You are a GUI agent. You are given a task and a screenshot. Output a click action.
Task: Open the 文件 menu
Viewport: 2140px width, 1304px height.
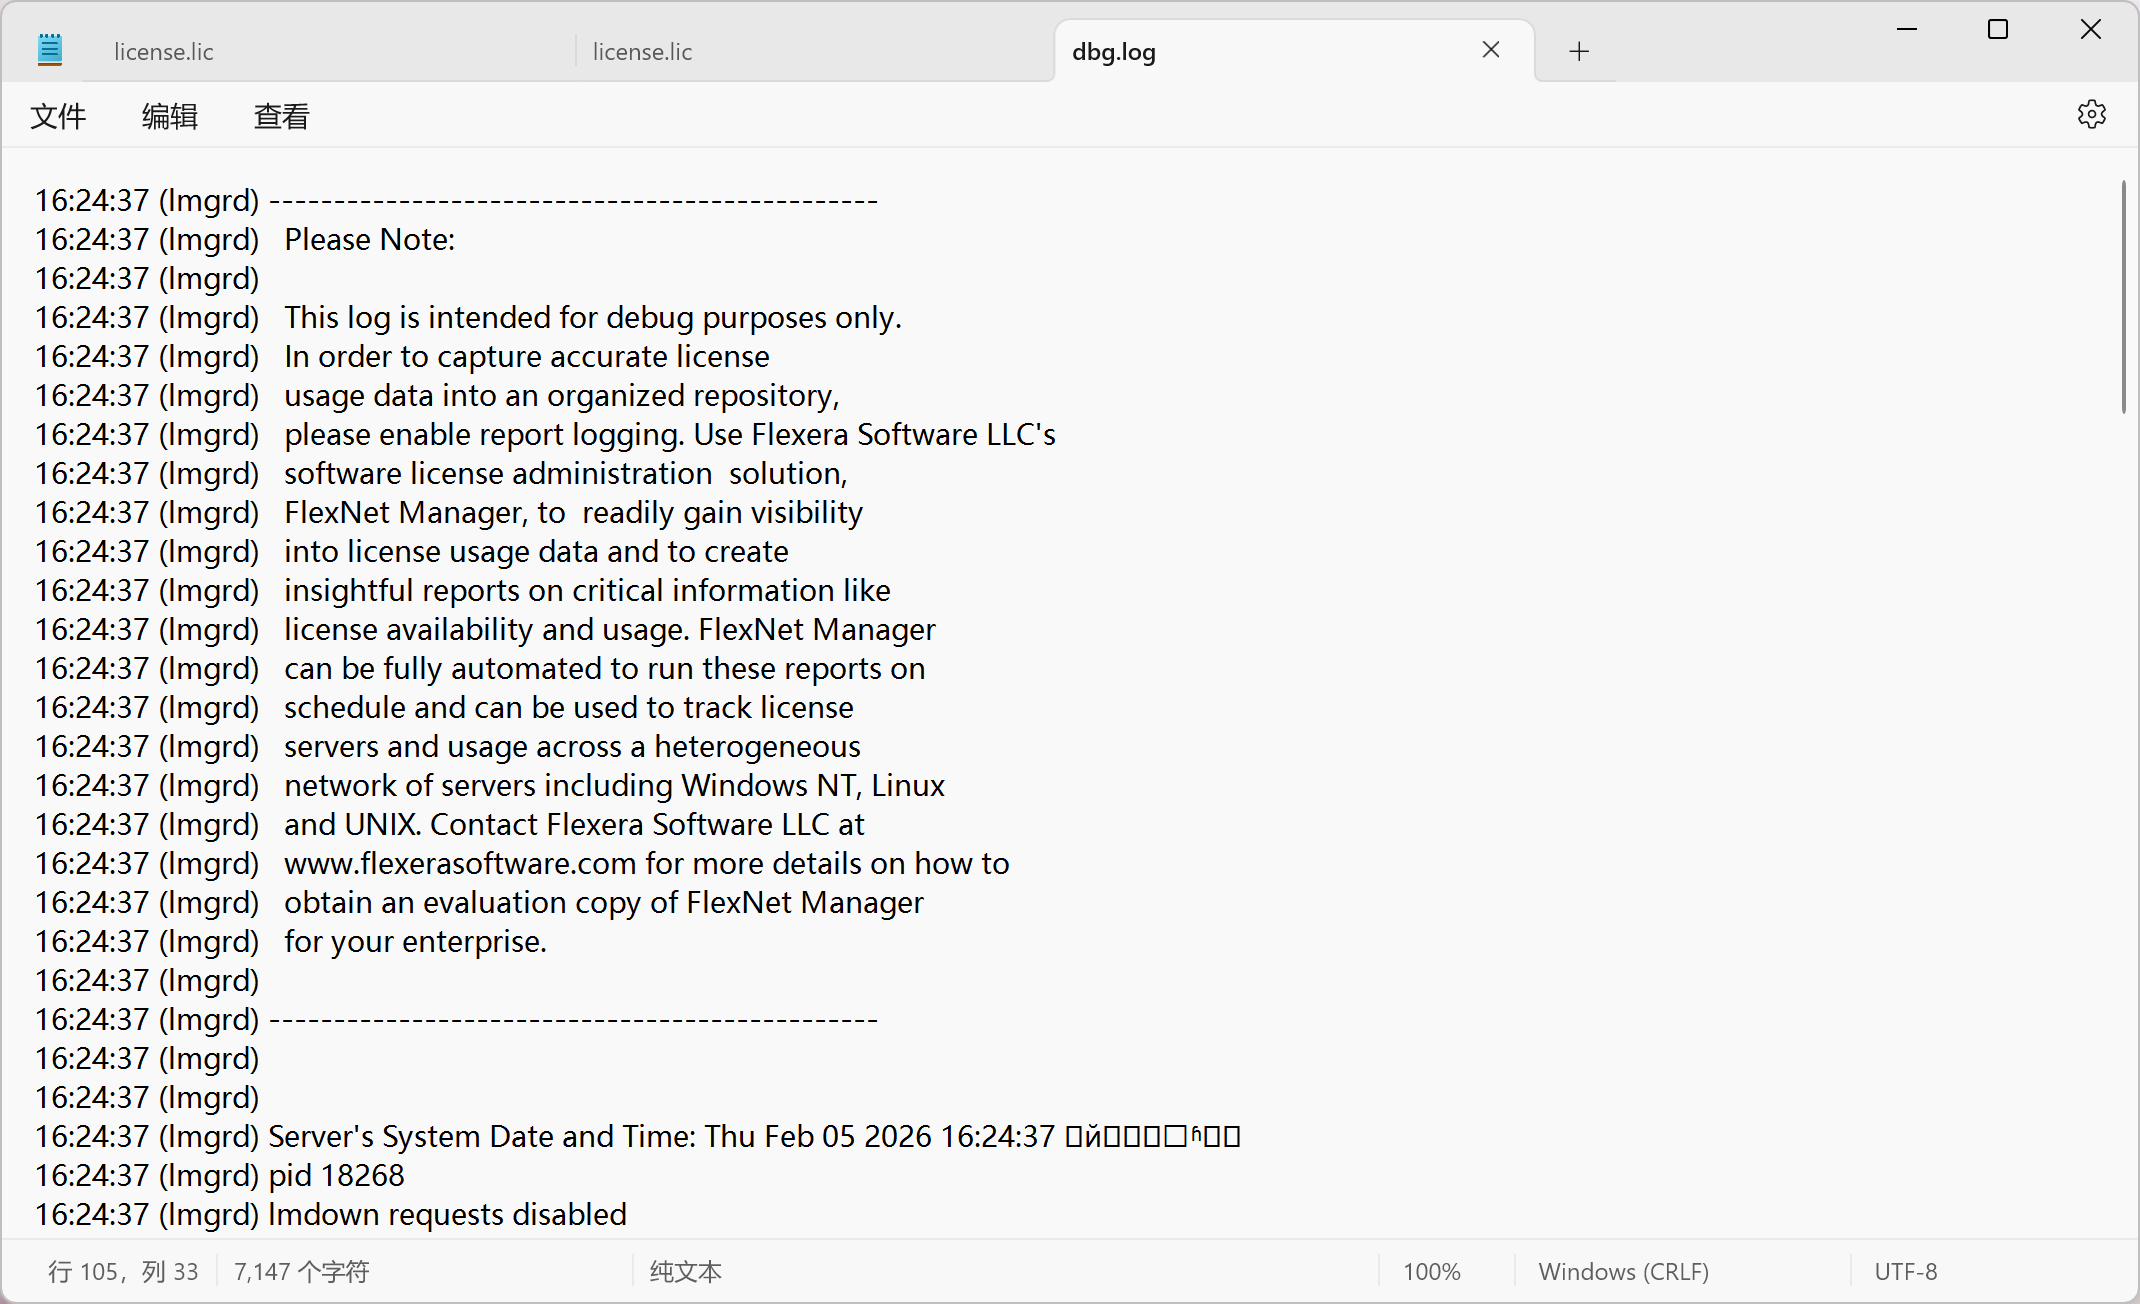click(x=58, y=117)
